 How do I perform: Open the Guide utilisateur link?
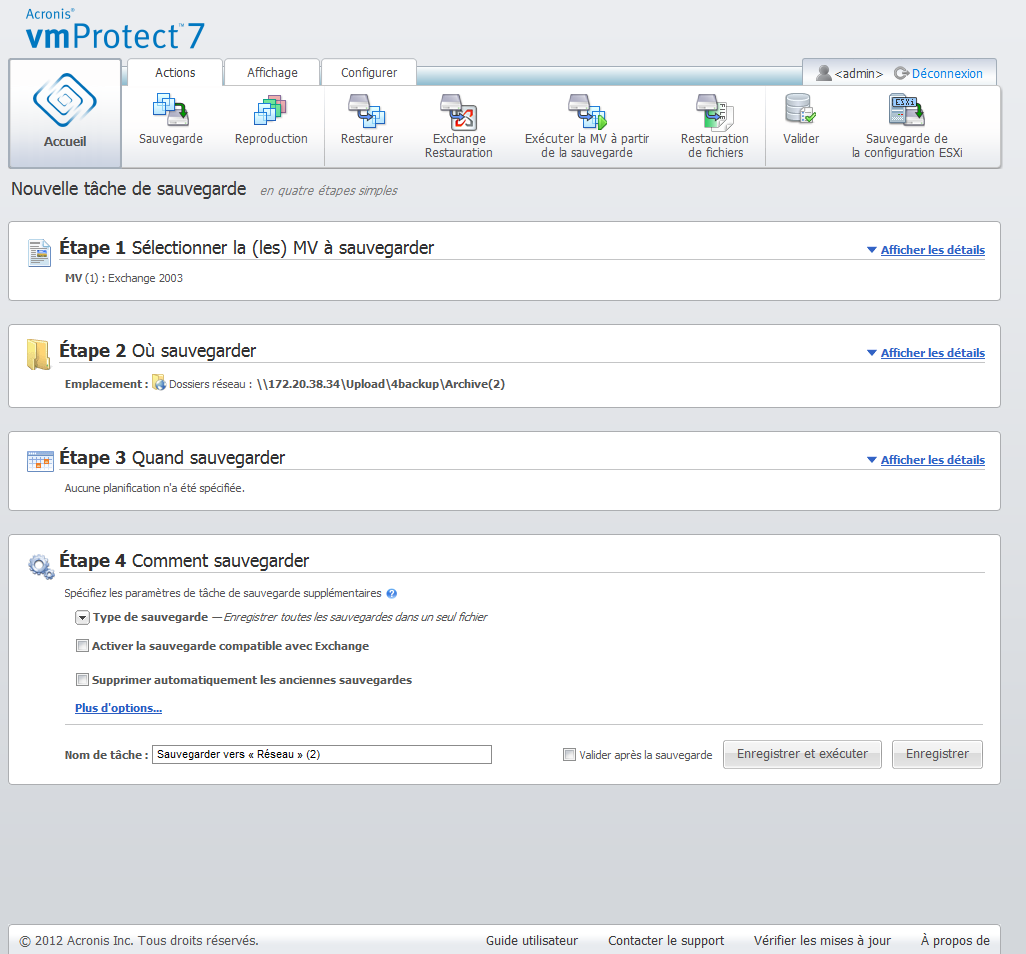[x=531, y=940]
